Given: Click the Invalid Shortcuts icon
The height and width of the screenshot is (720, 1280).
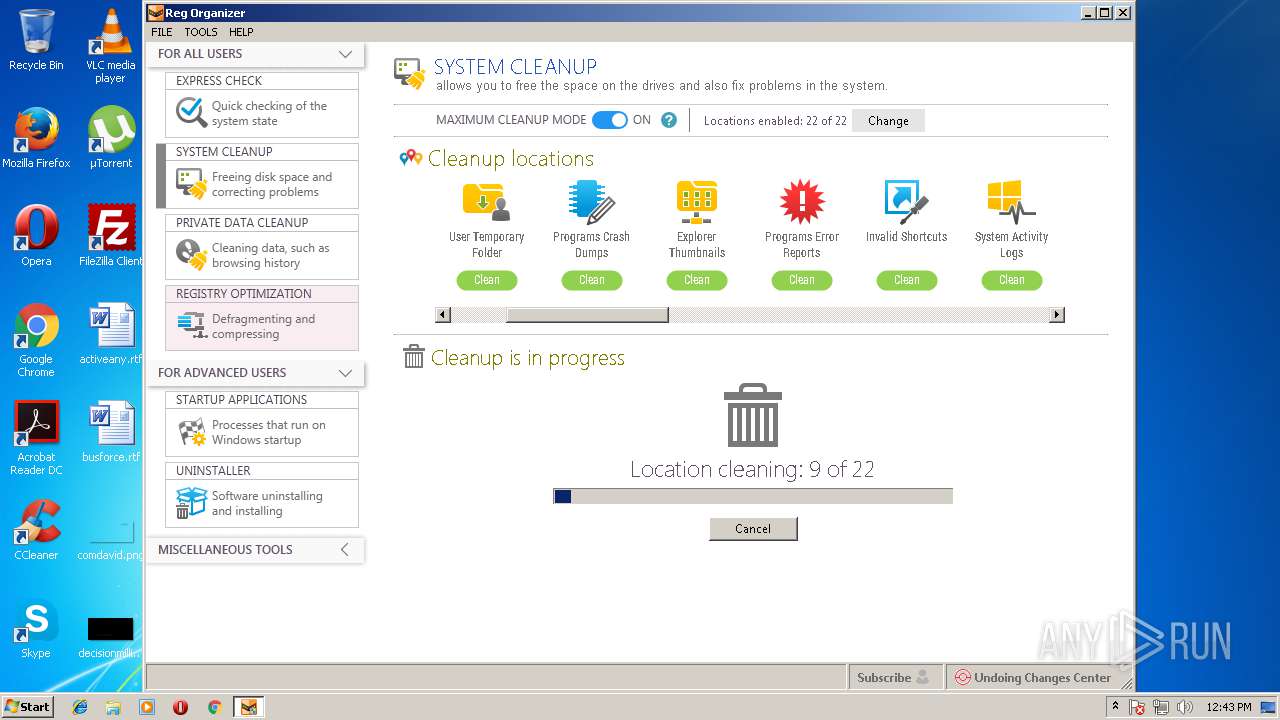Looking at the screenshot, I should pos(906,201).
